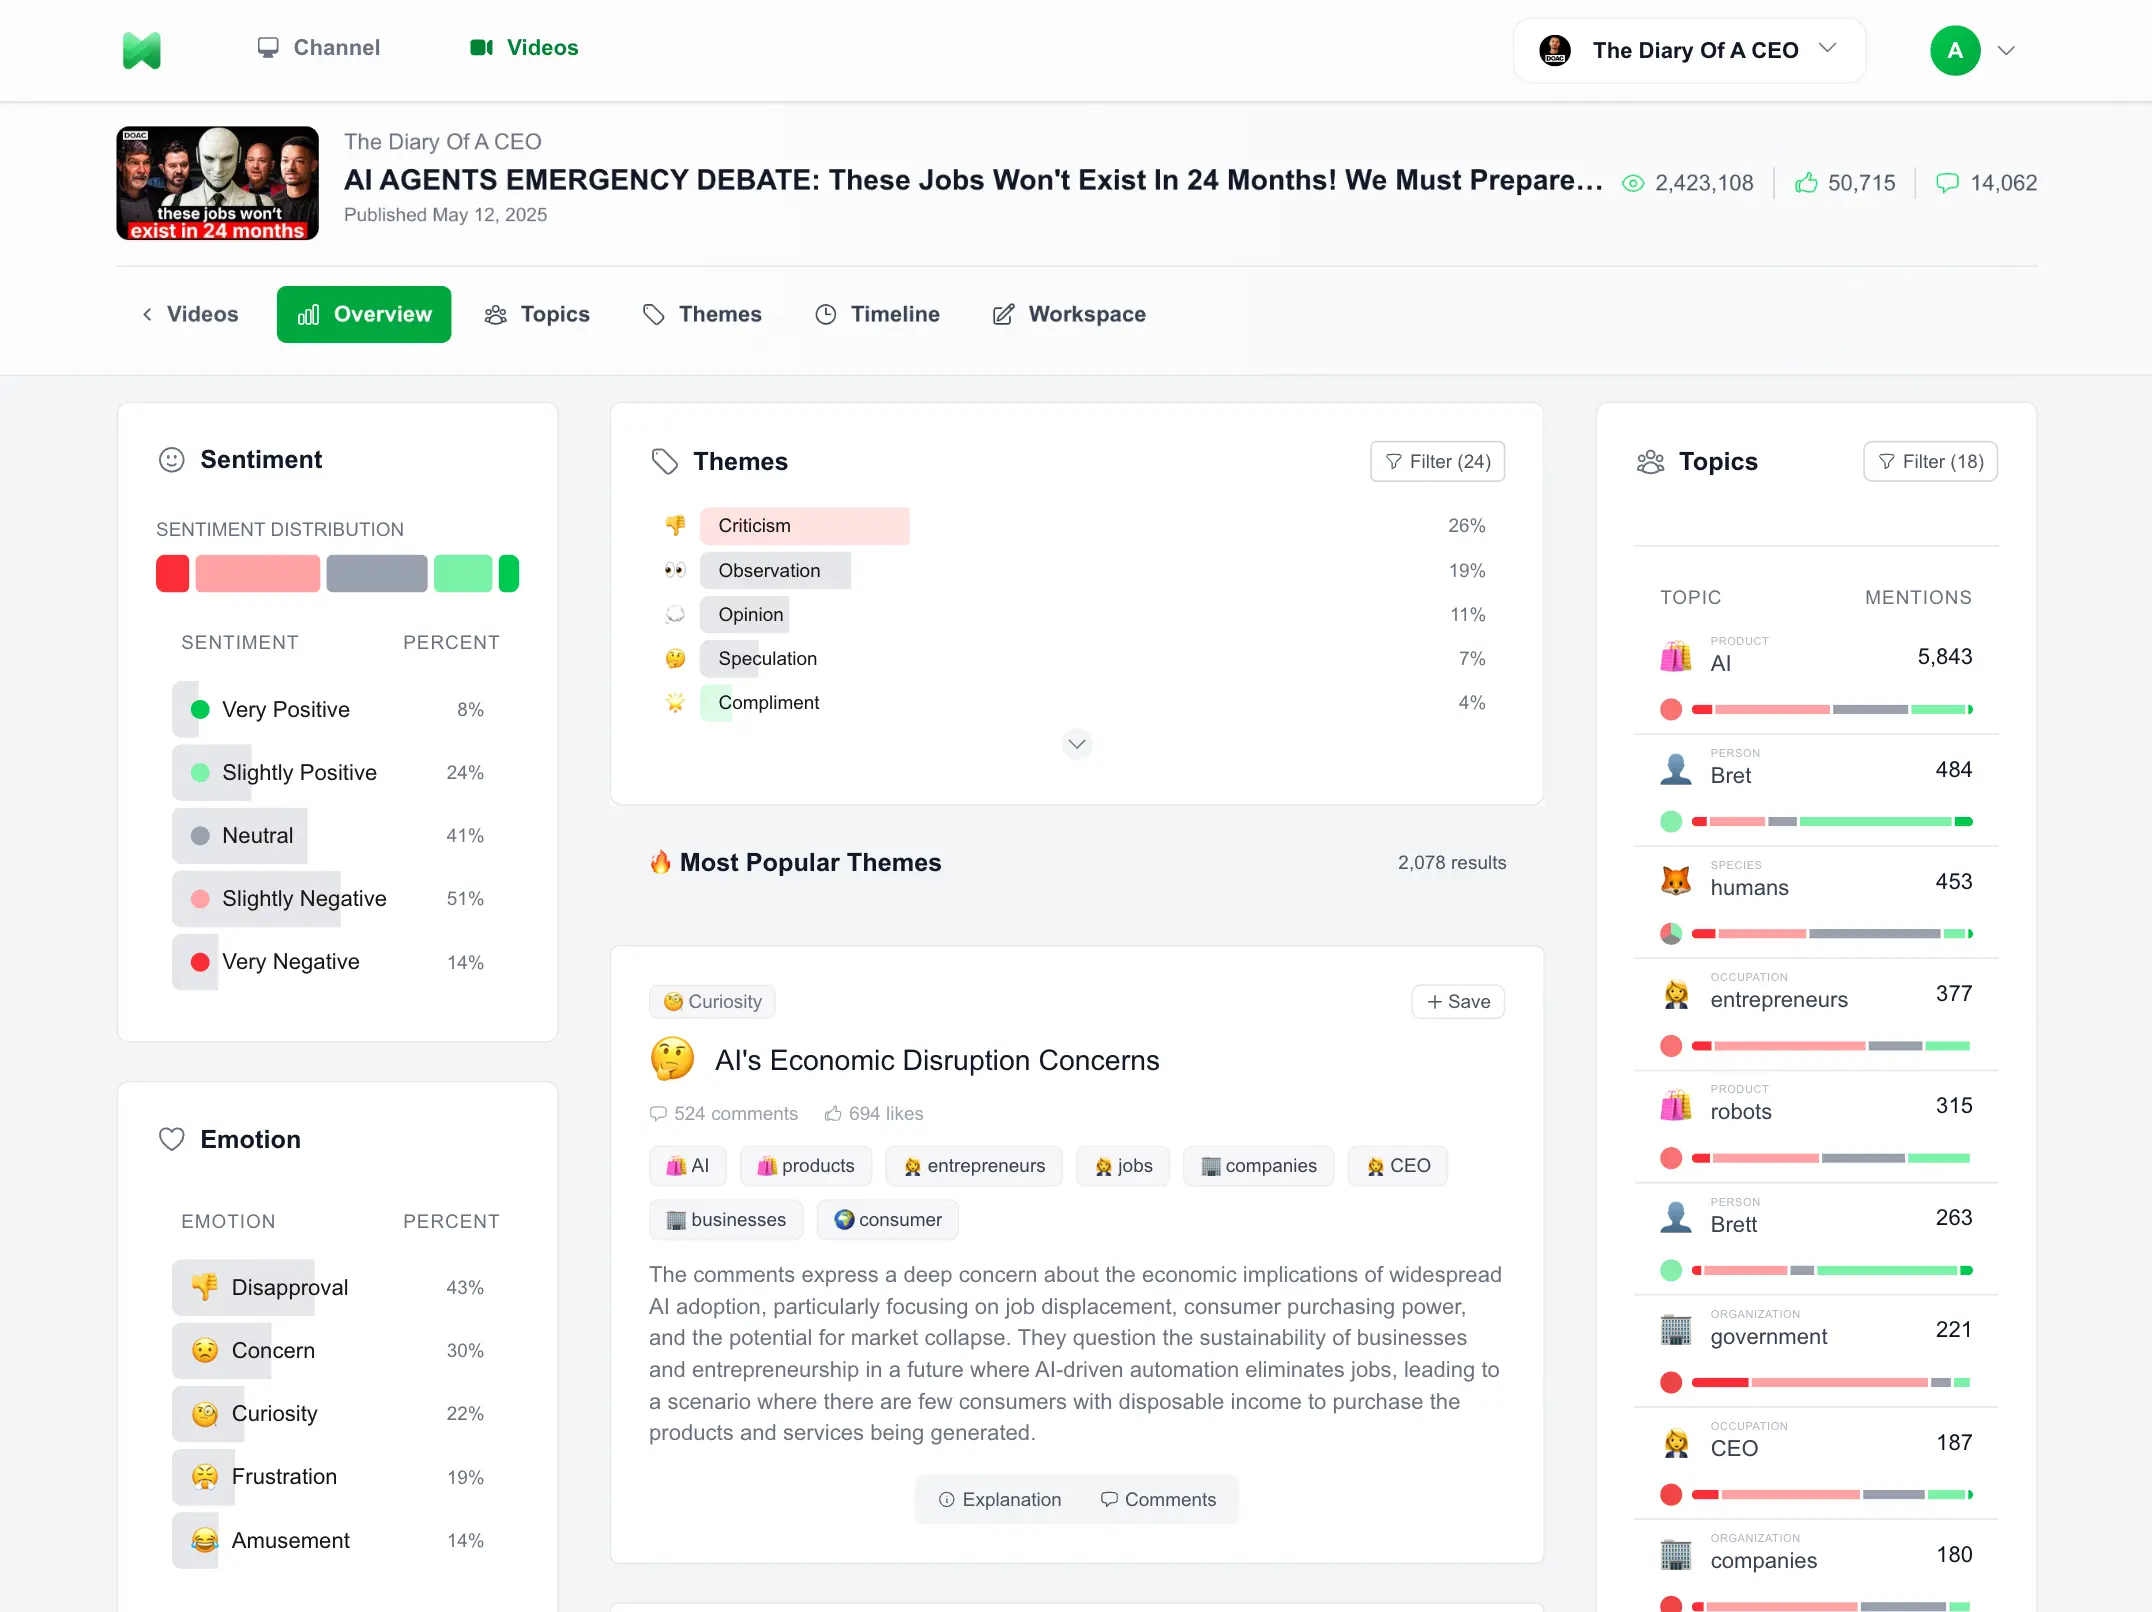Click the entrepreneurs topic chip

(974, 1165)
